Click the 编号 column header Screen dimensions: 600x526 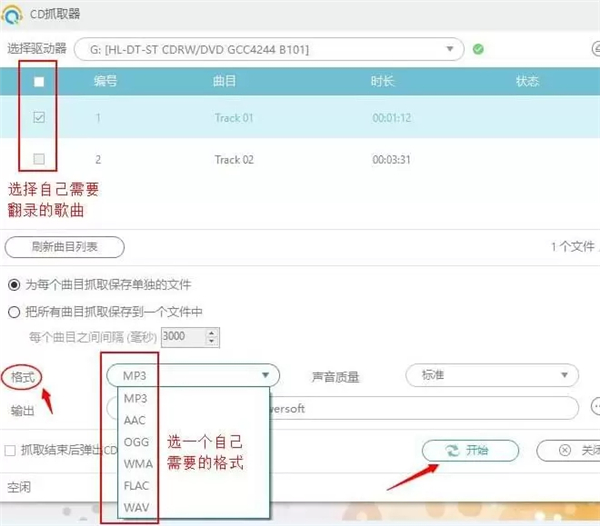(105, 81)
